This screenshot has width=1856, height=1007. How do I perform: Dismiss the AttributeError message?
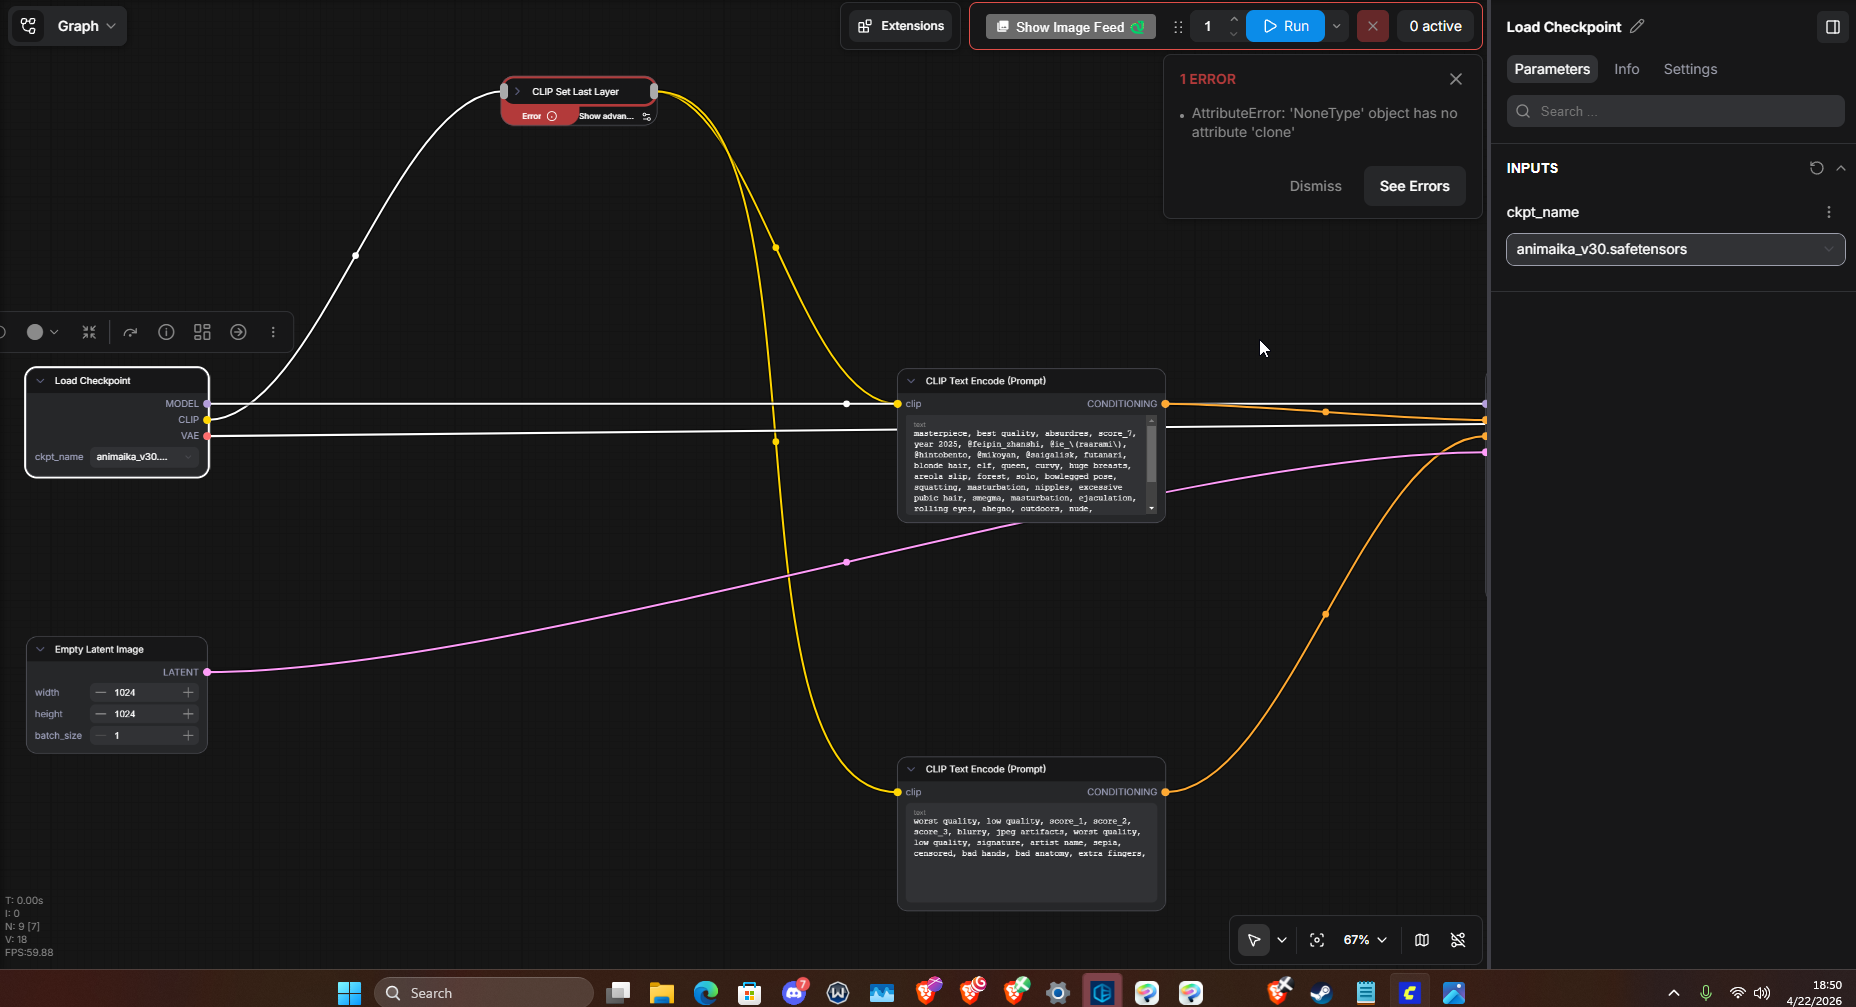point(1315,186)
